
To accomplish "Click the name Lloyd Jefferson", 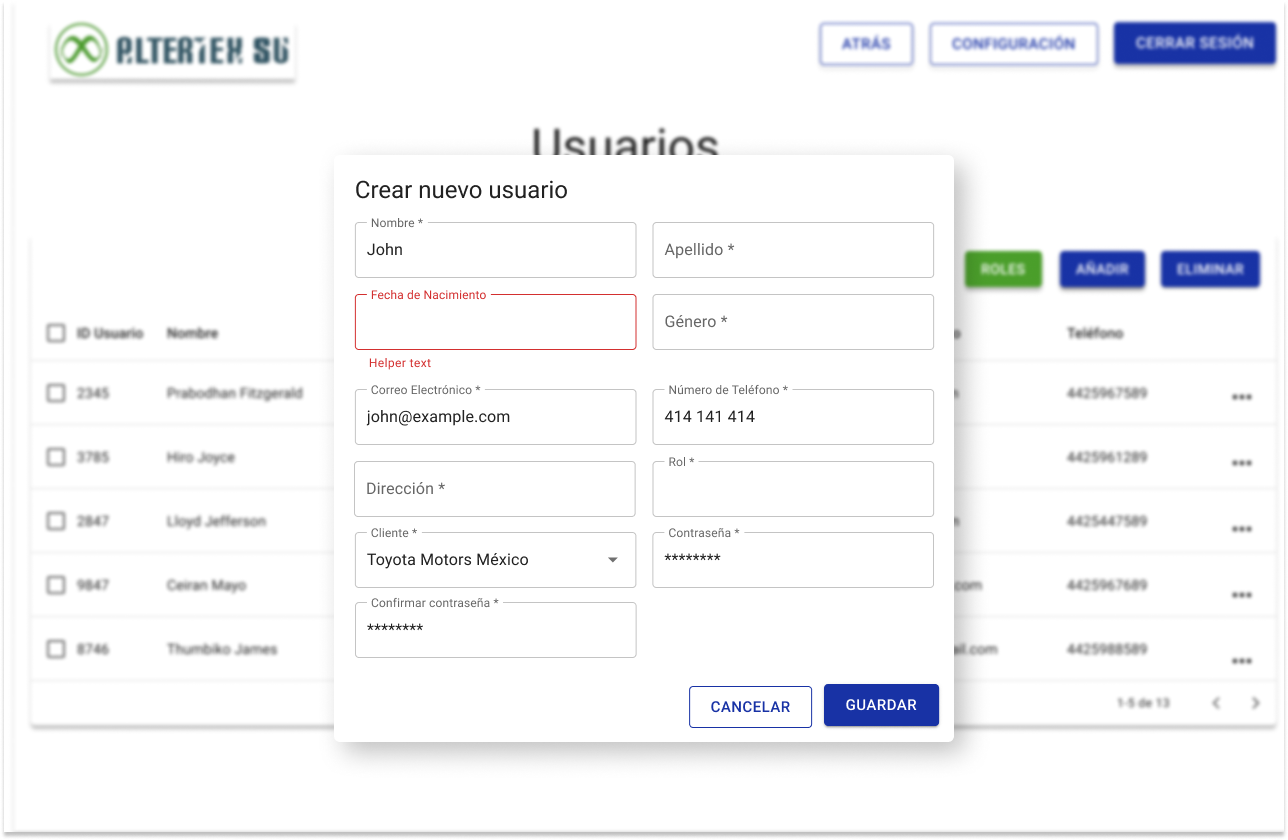I will pyautogui.click(x=216, y=521).
